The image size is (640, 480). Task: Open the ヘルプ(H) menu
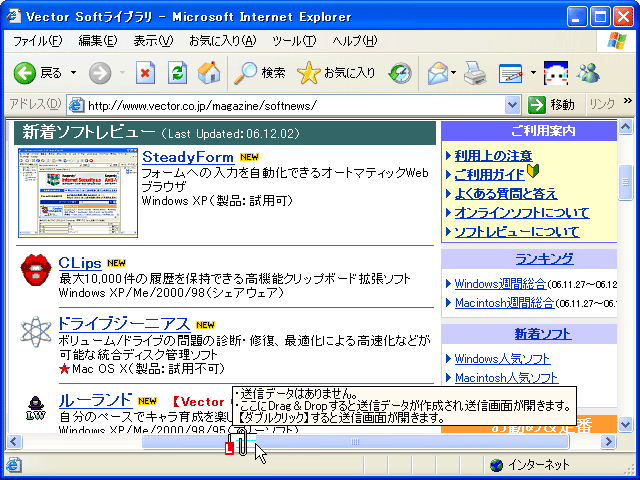[355, 41]
